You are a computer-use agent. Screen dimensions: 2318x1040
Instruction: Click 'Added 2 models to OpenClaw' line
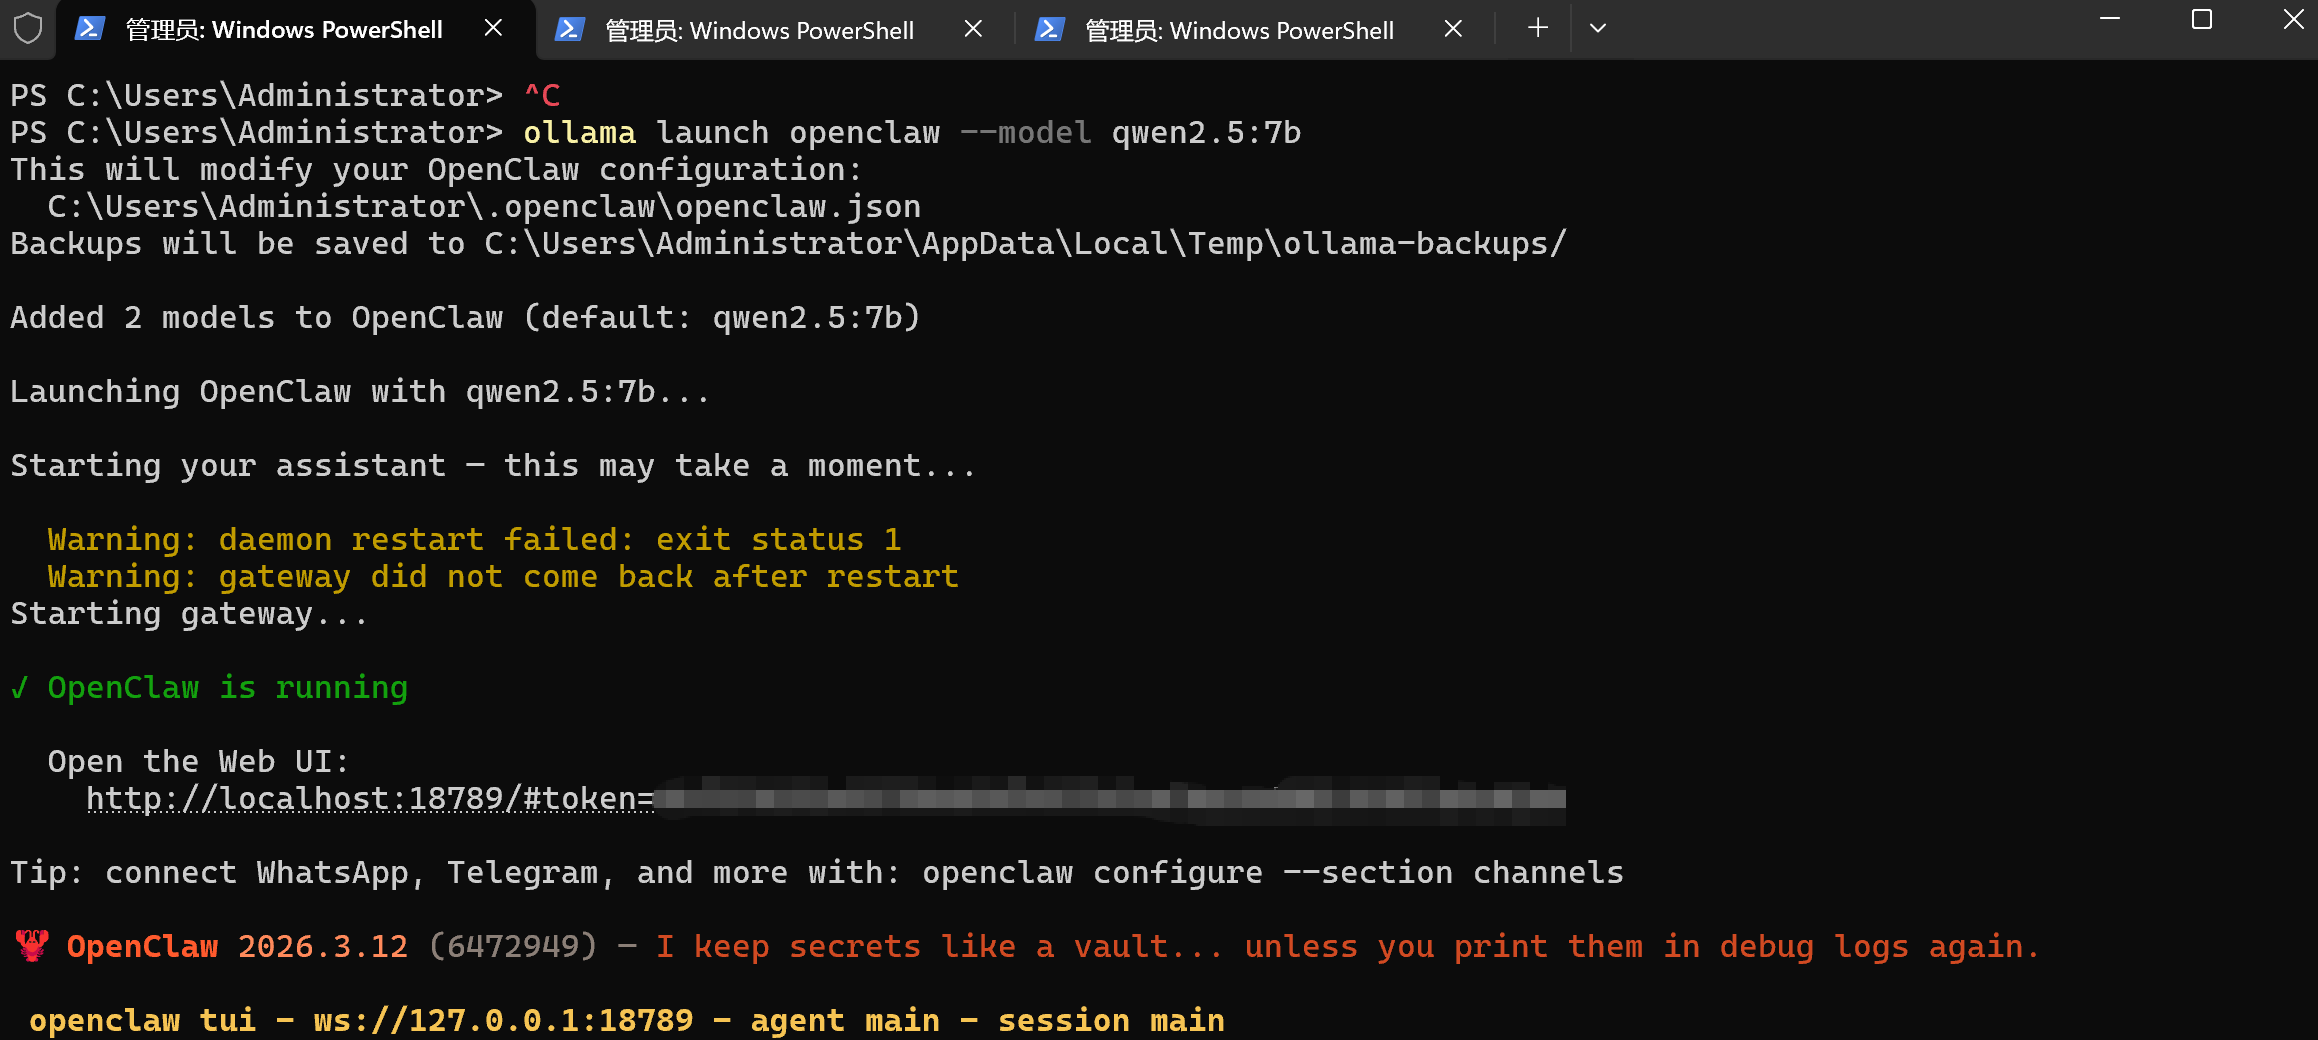click(465, 318)
